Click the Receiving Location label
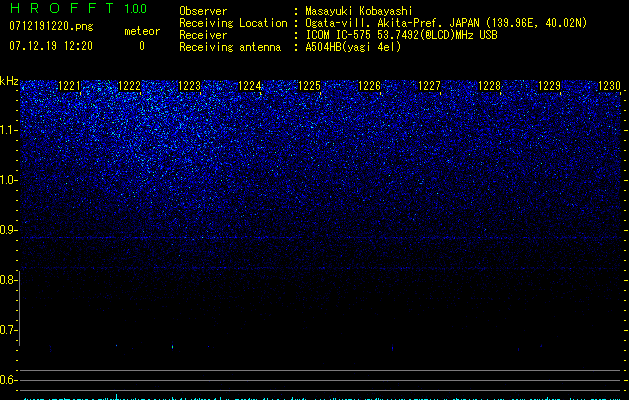This screenshot has height=400, width=629. pos(233,23)
